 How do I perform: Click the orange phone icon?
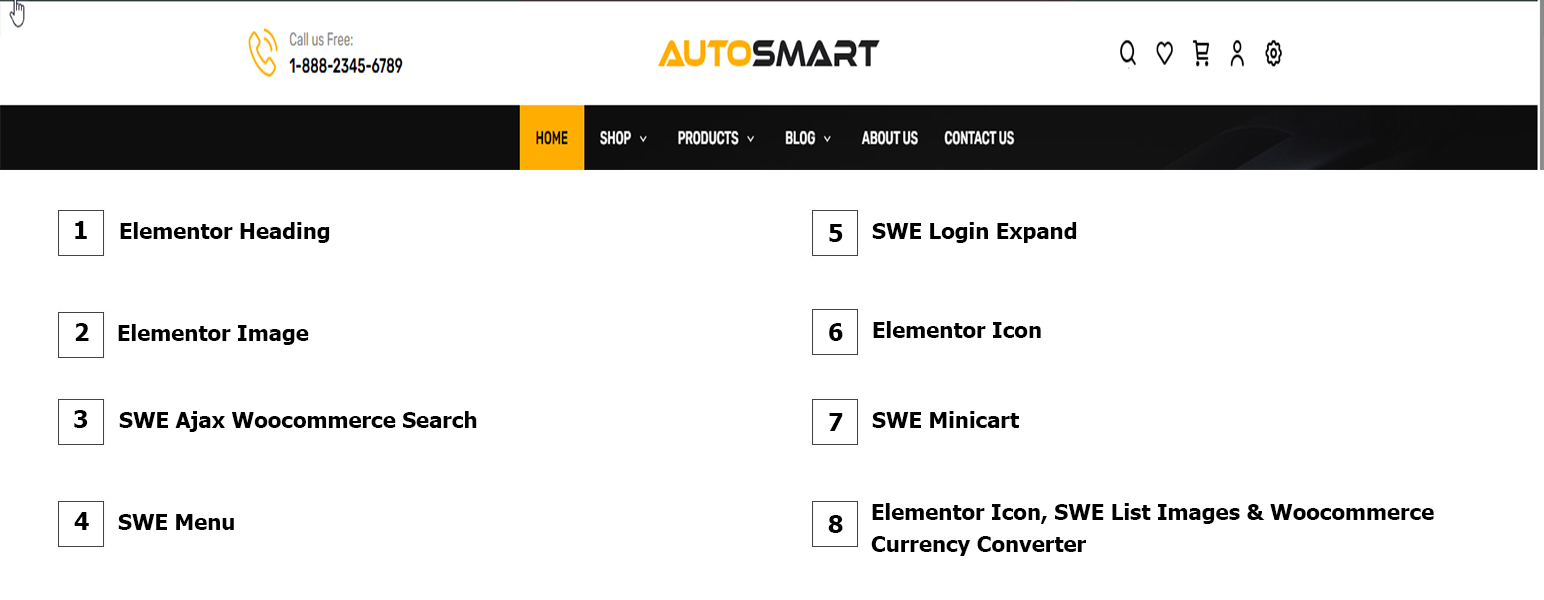(x=262, y=53)
